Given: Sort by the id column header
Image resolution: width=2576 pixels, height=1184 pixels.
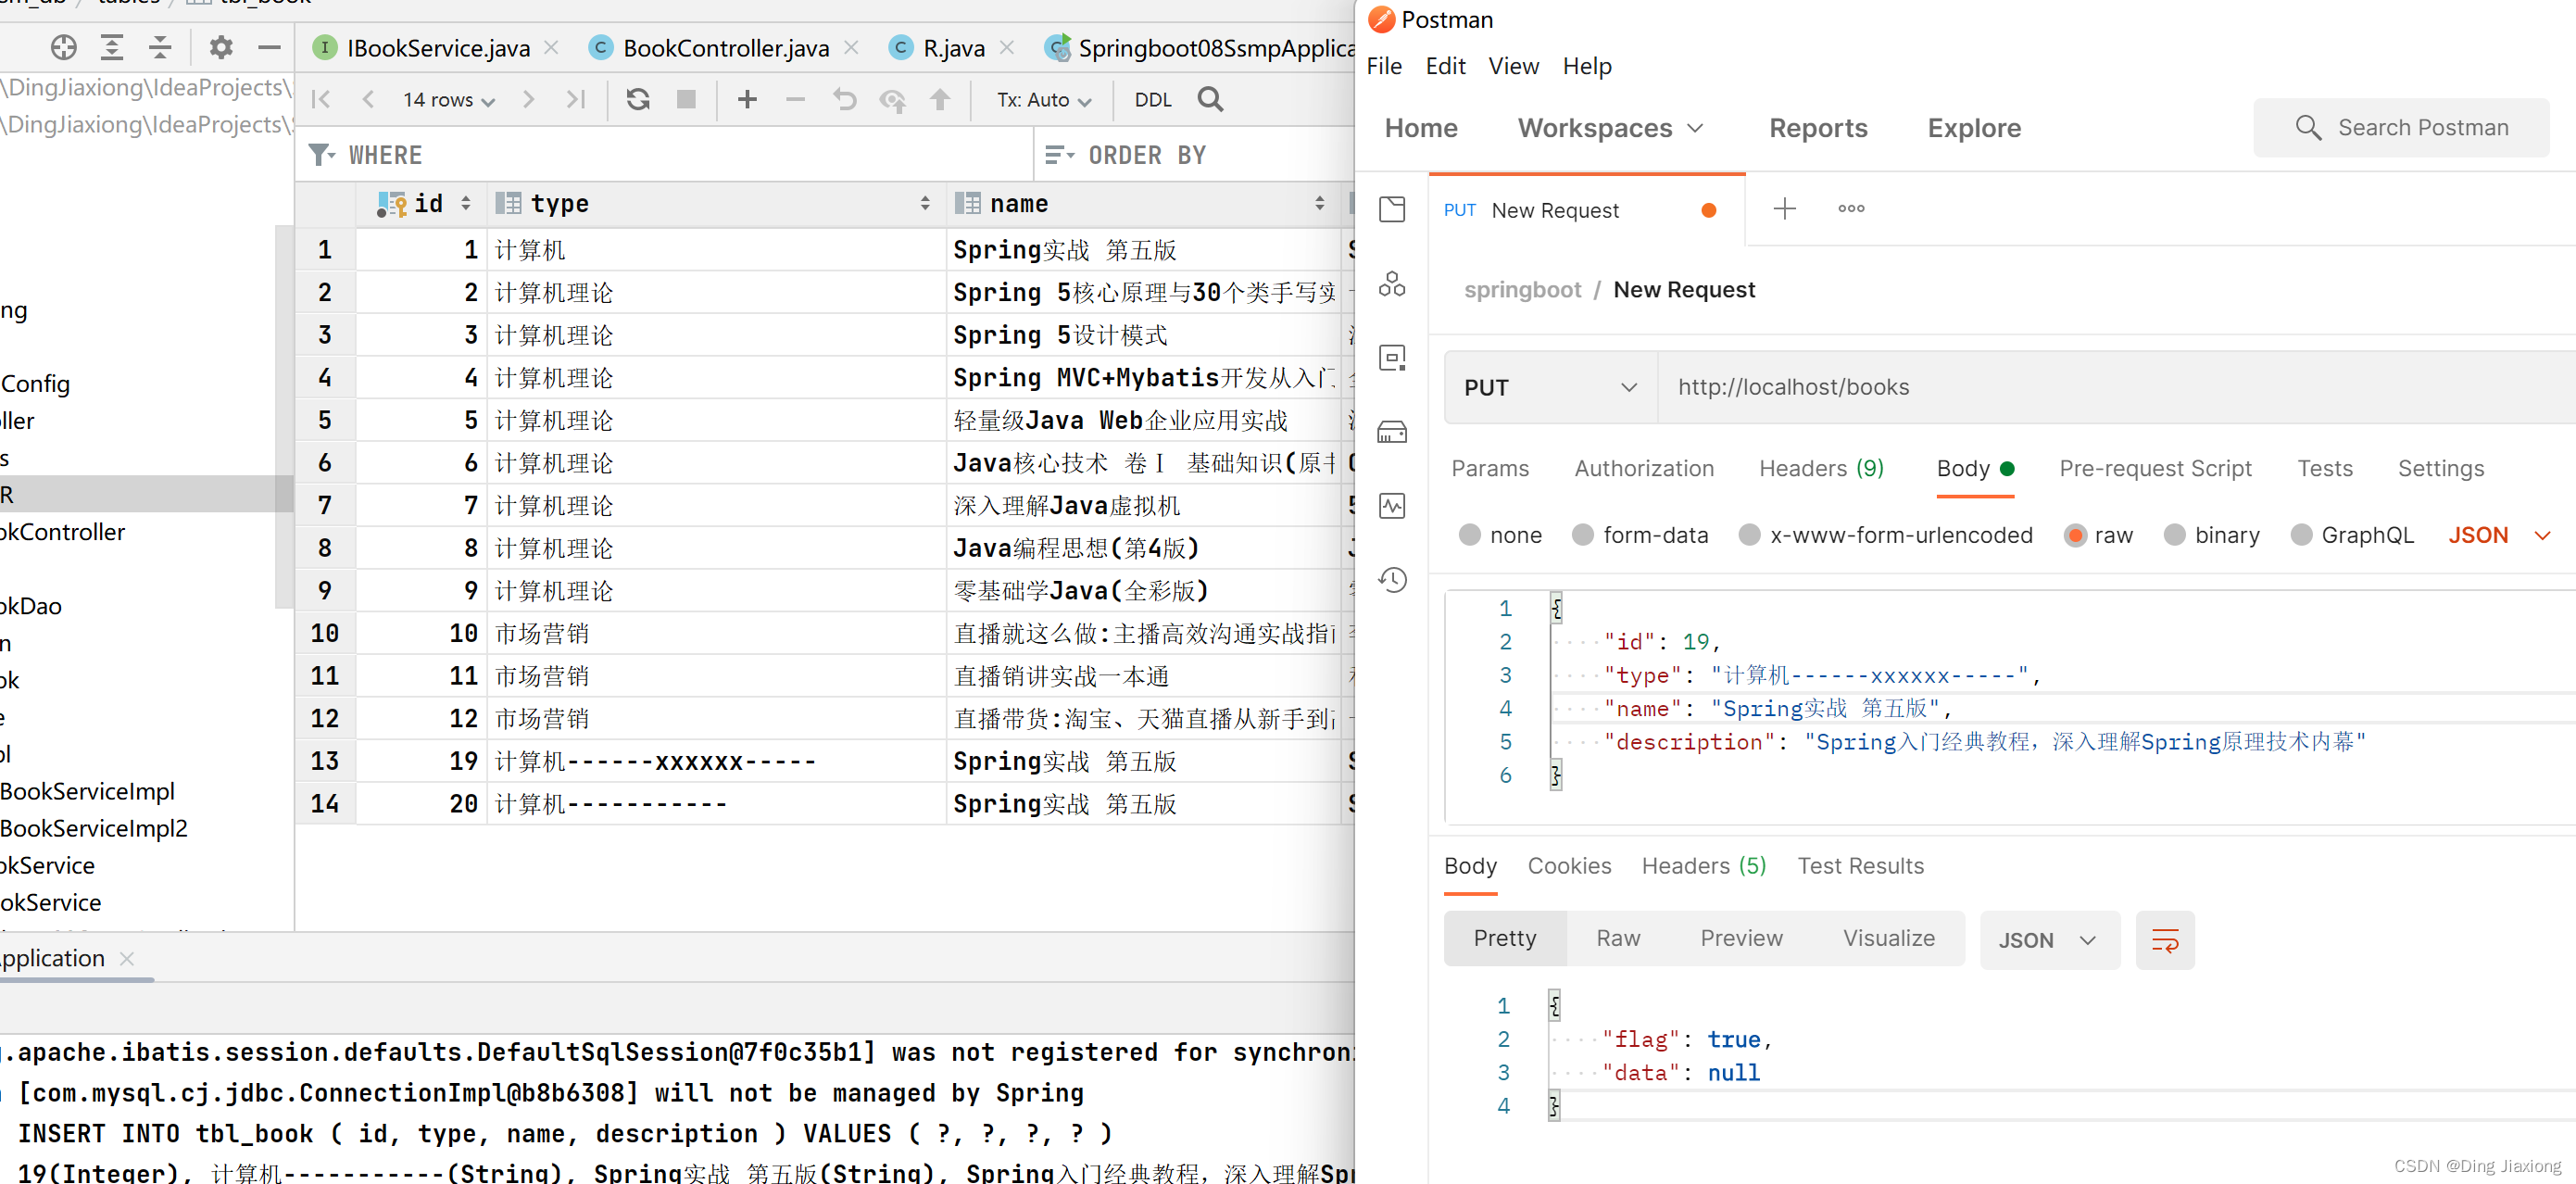Looking at the screenshot, I should (424, 204).
